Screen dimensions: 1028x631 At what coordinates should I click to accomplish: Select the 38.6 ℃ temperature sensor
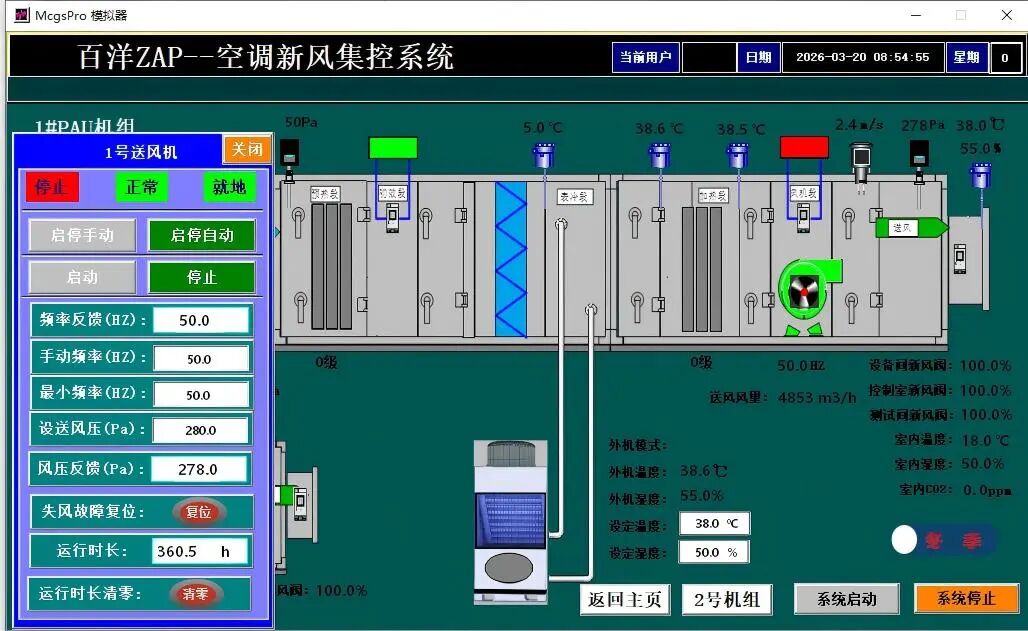click(660, 155)
